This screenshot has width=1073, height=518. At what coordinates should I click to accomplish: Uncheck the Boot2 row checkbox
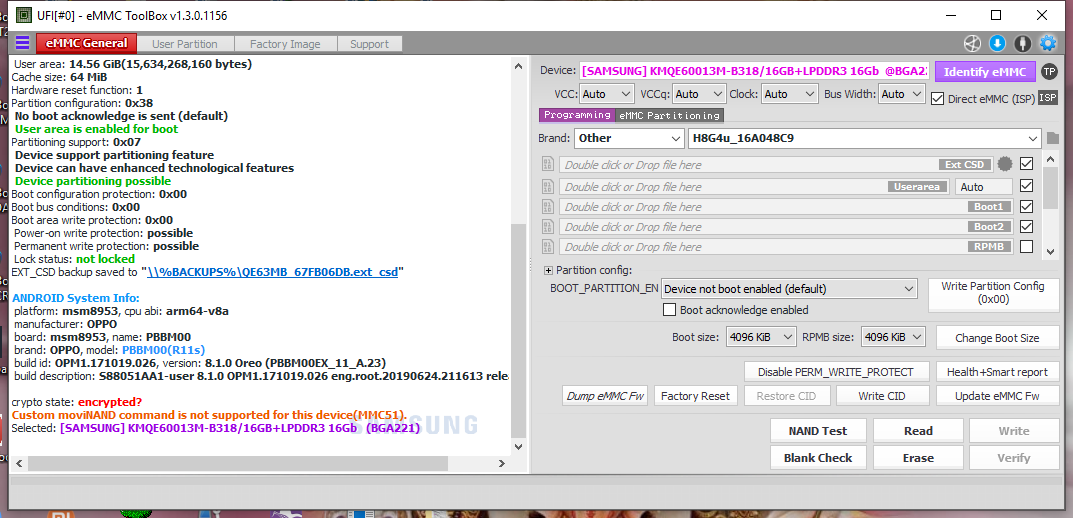[1026, 226]
